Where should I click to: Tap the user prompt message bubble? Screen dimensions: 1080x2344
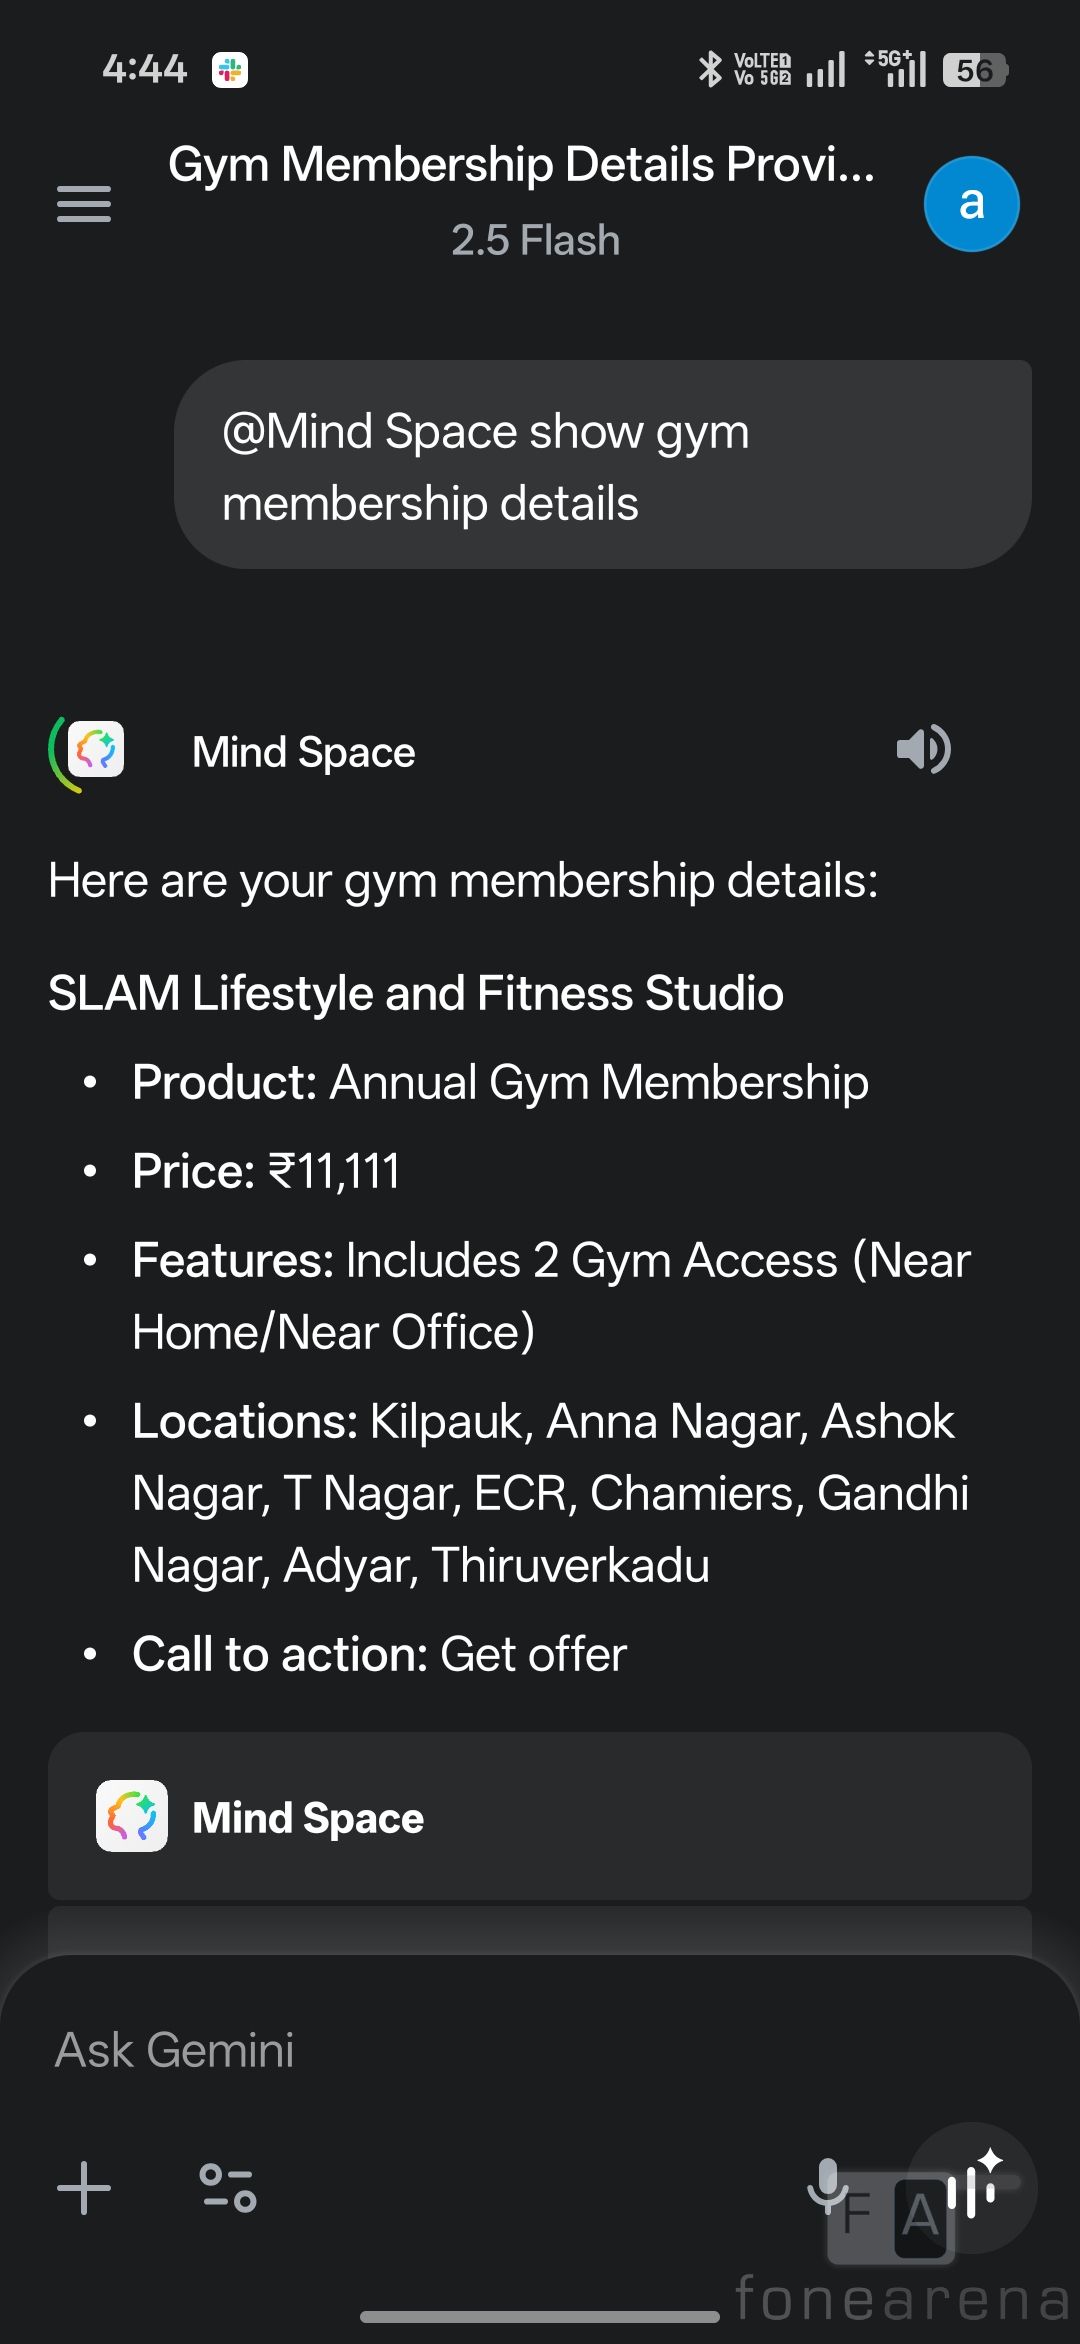coord(602,465)
